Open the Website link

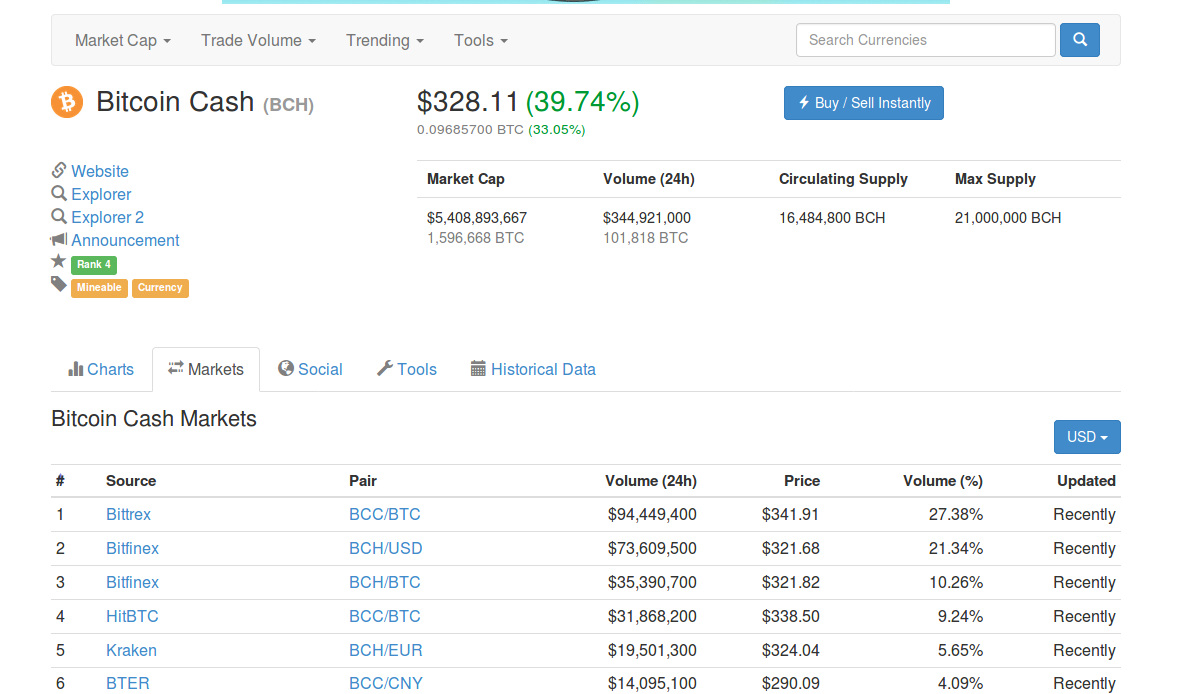coord(100,172)
